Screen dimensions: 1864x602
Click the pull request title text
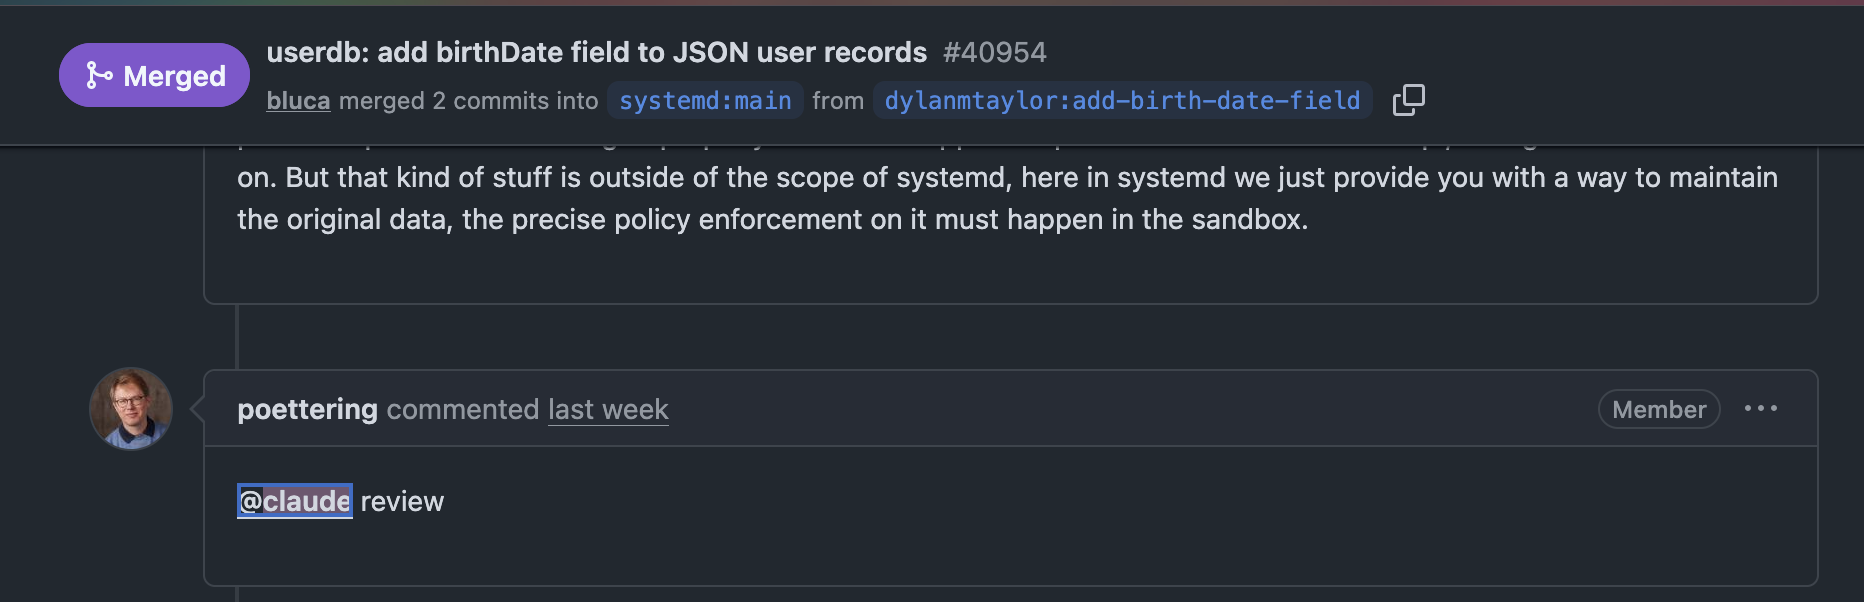click(596, 52)
